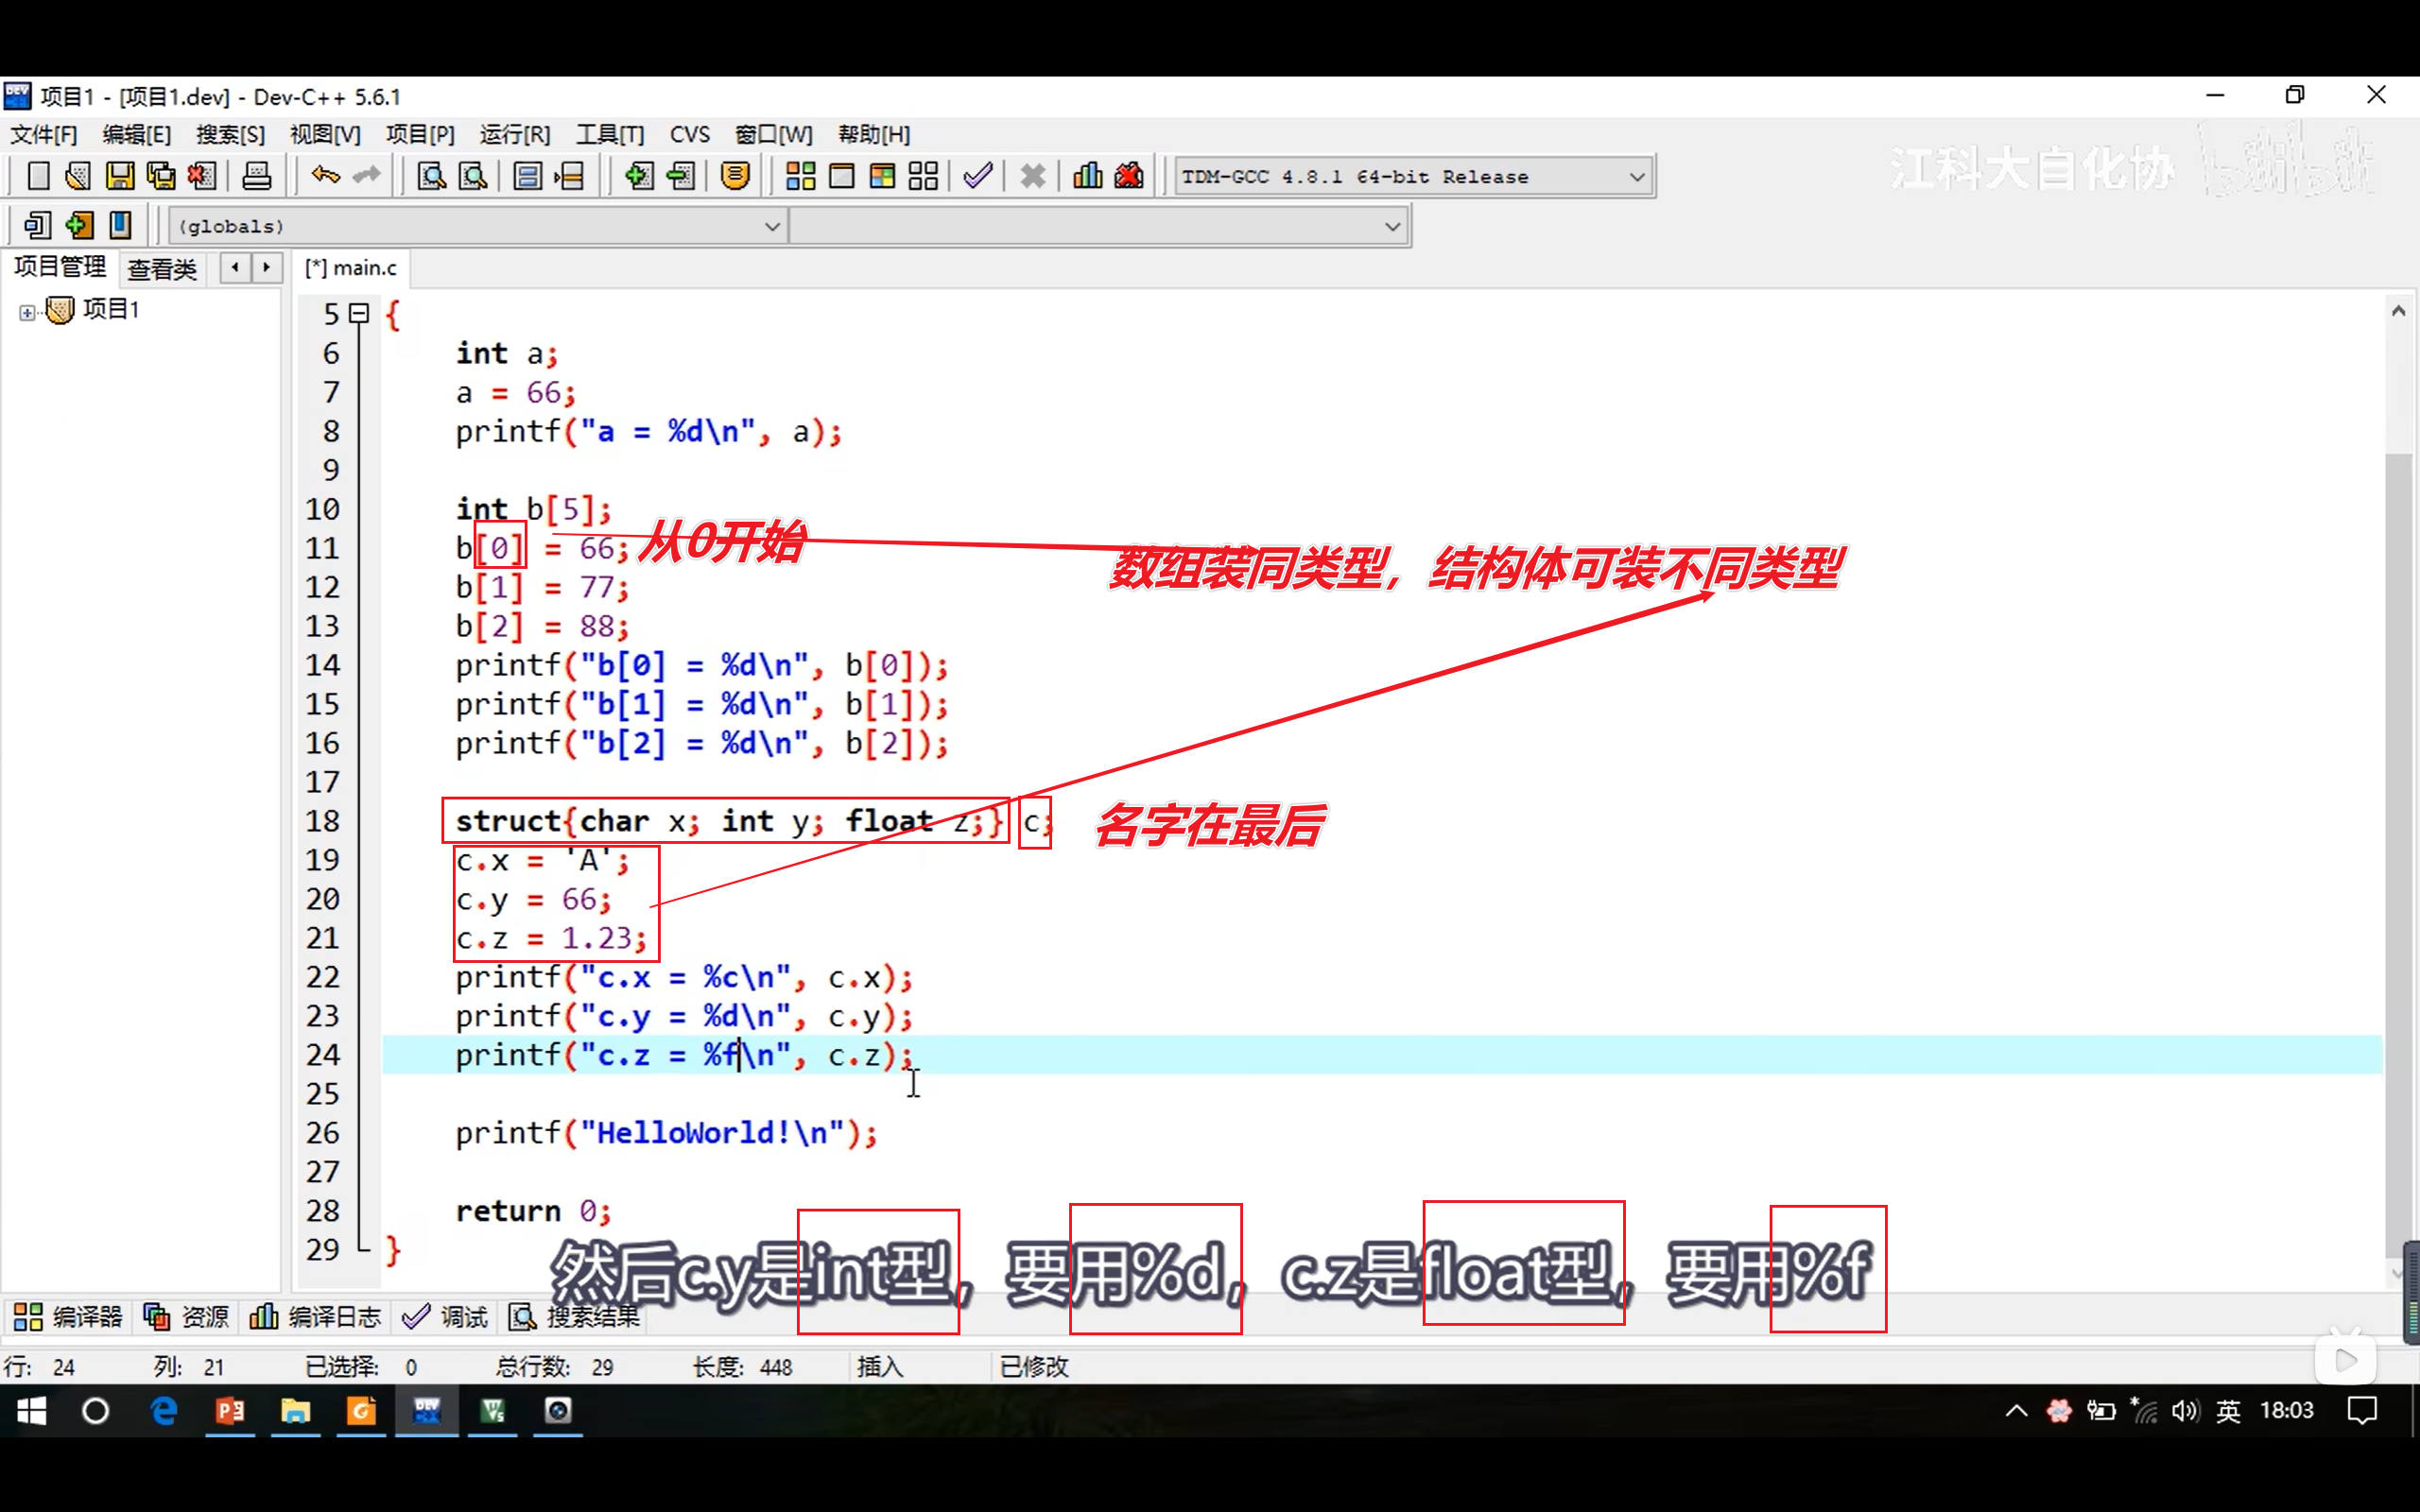Click the vertical scrollbar up arrow
Screen dimensions: 2420x1512
2397,311
